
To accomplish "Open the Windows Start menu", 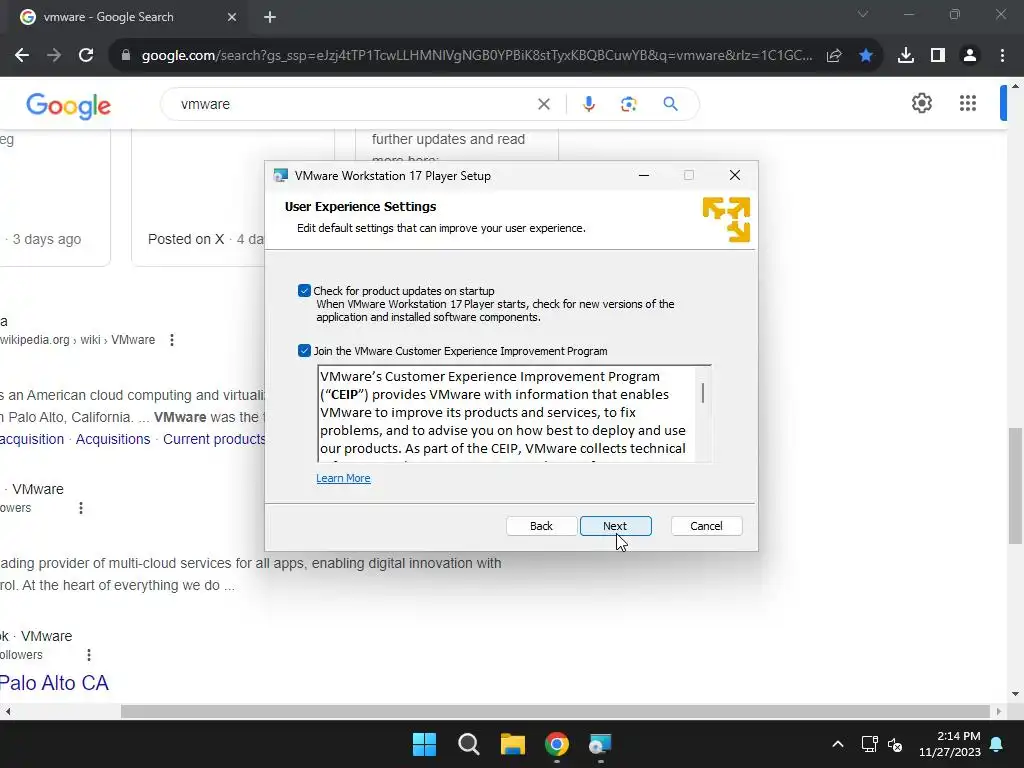I will [x=424, y=744].
